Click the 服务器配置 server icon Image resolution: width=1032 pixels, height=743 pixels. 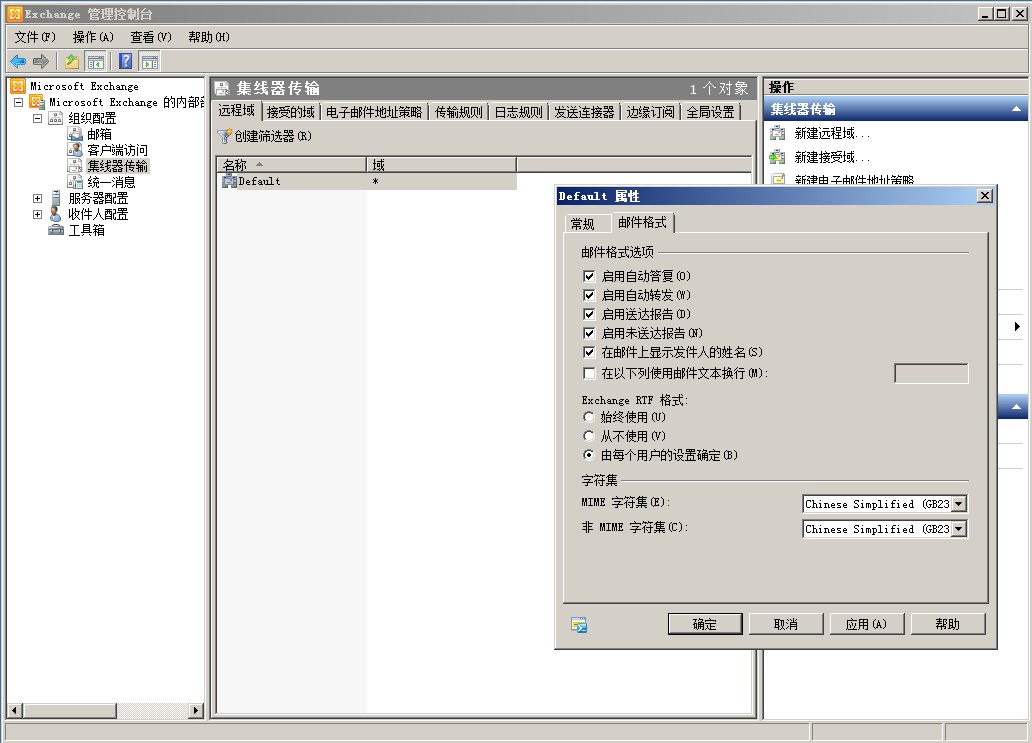click(x=56, y=198)
